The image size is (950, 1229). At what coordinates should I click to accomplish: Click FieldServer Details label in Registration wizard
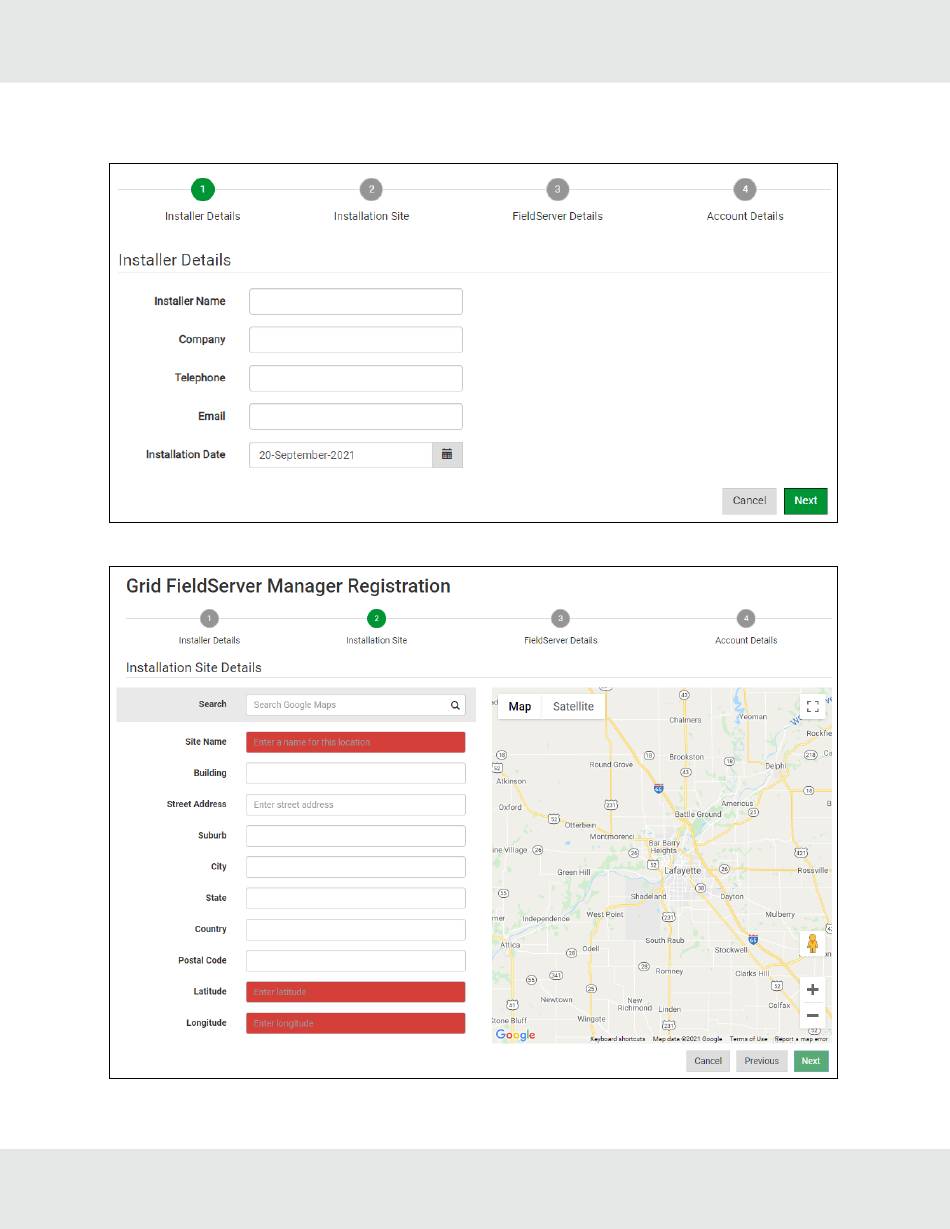[x=561, y=640]
